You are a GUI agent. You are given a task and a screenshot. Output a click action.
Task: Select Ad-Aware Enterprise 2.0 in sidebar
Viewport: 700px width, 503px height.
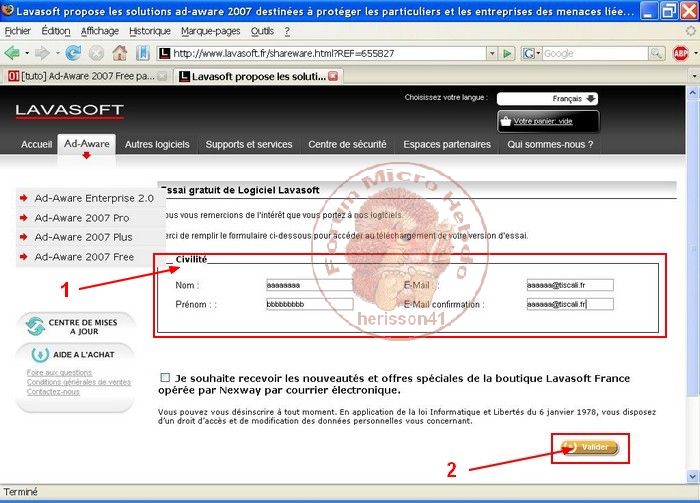point(94,198)
